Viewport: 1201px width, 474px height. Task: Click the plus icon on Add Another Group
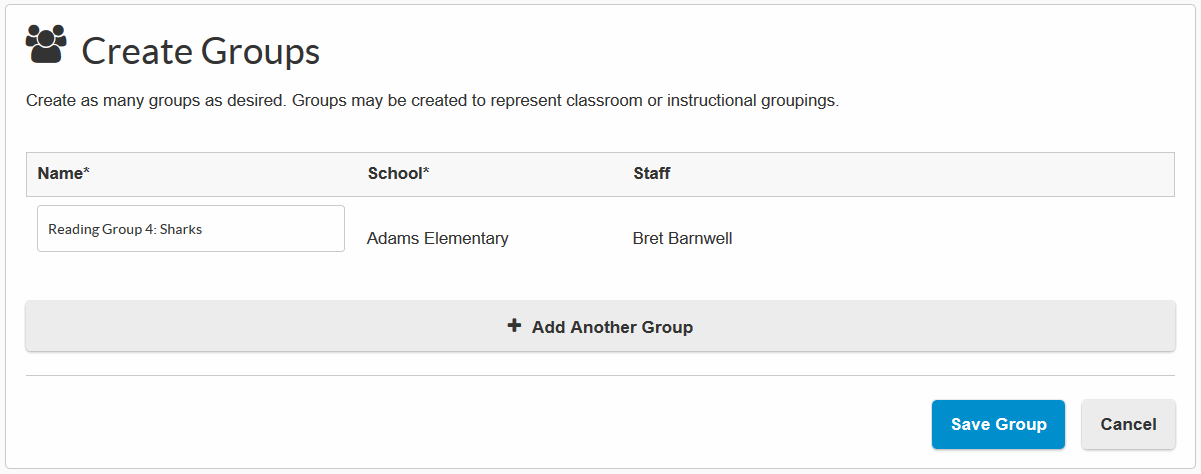pyautogui.click(x=514, y=326)
